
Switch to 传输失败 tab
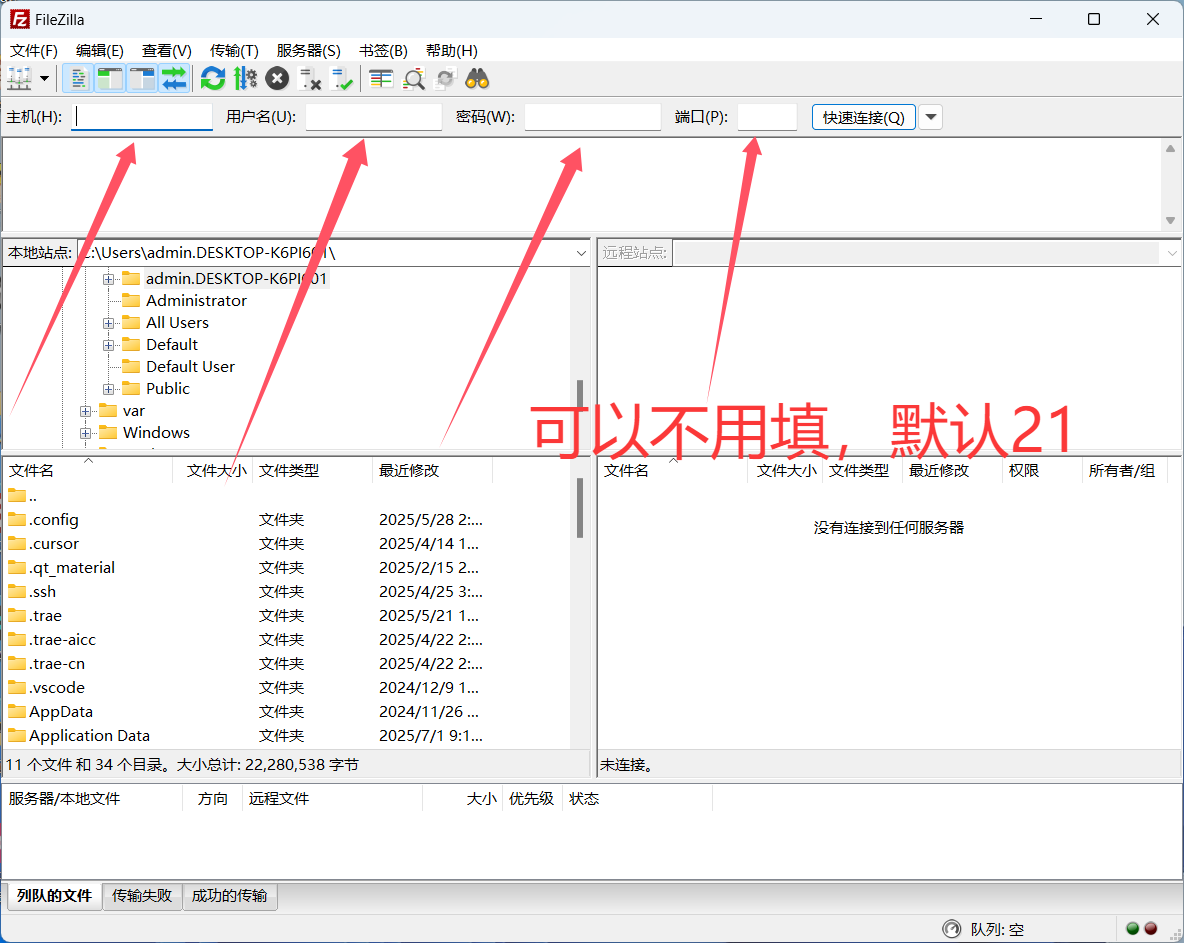tap(142, 896)
